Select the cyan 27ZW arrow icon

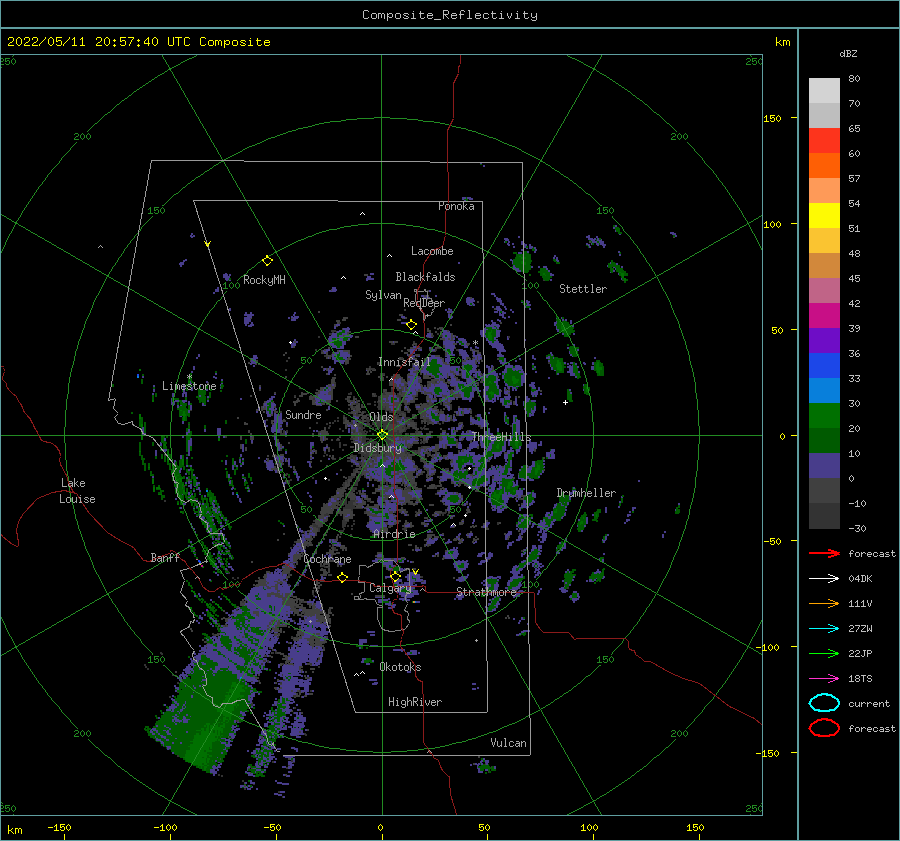click(824, 629)
